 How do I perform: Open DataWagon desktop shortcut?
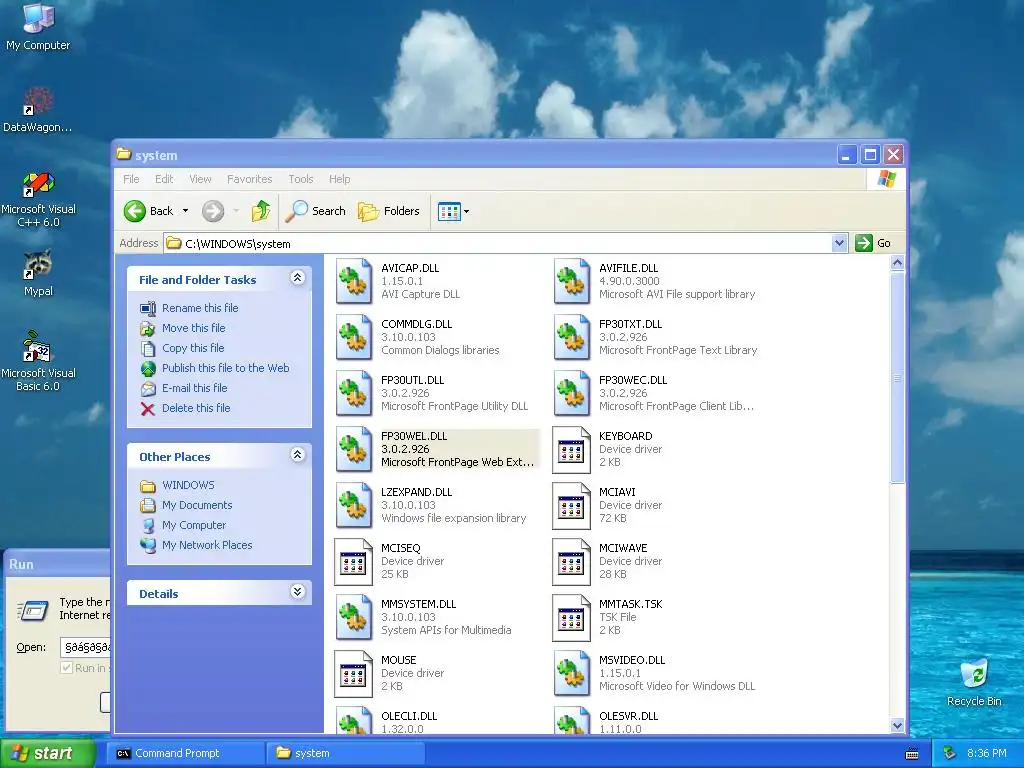(38, 110)
